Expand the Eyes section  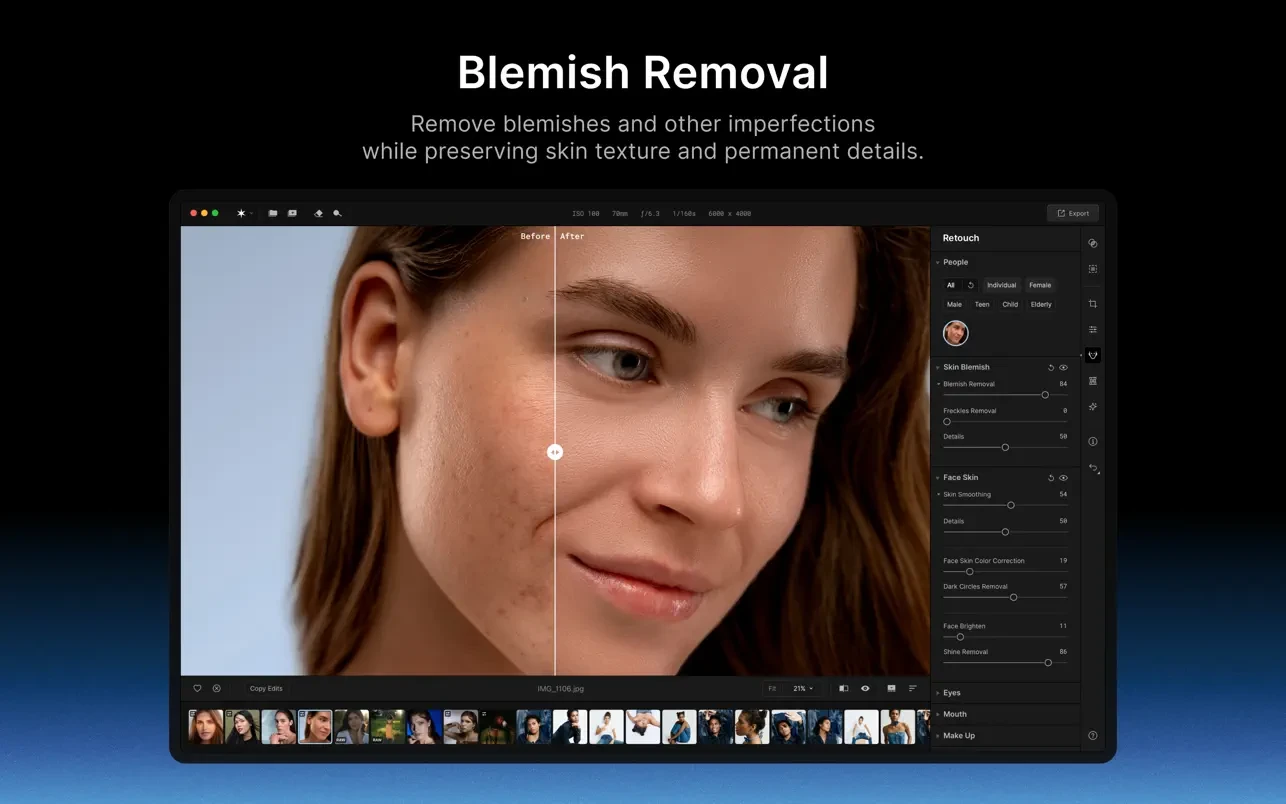pos(952,692)
